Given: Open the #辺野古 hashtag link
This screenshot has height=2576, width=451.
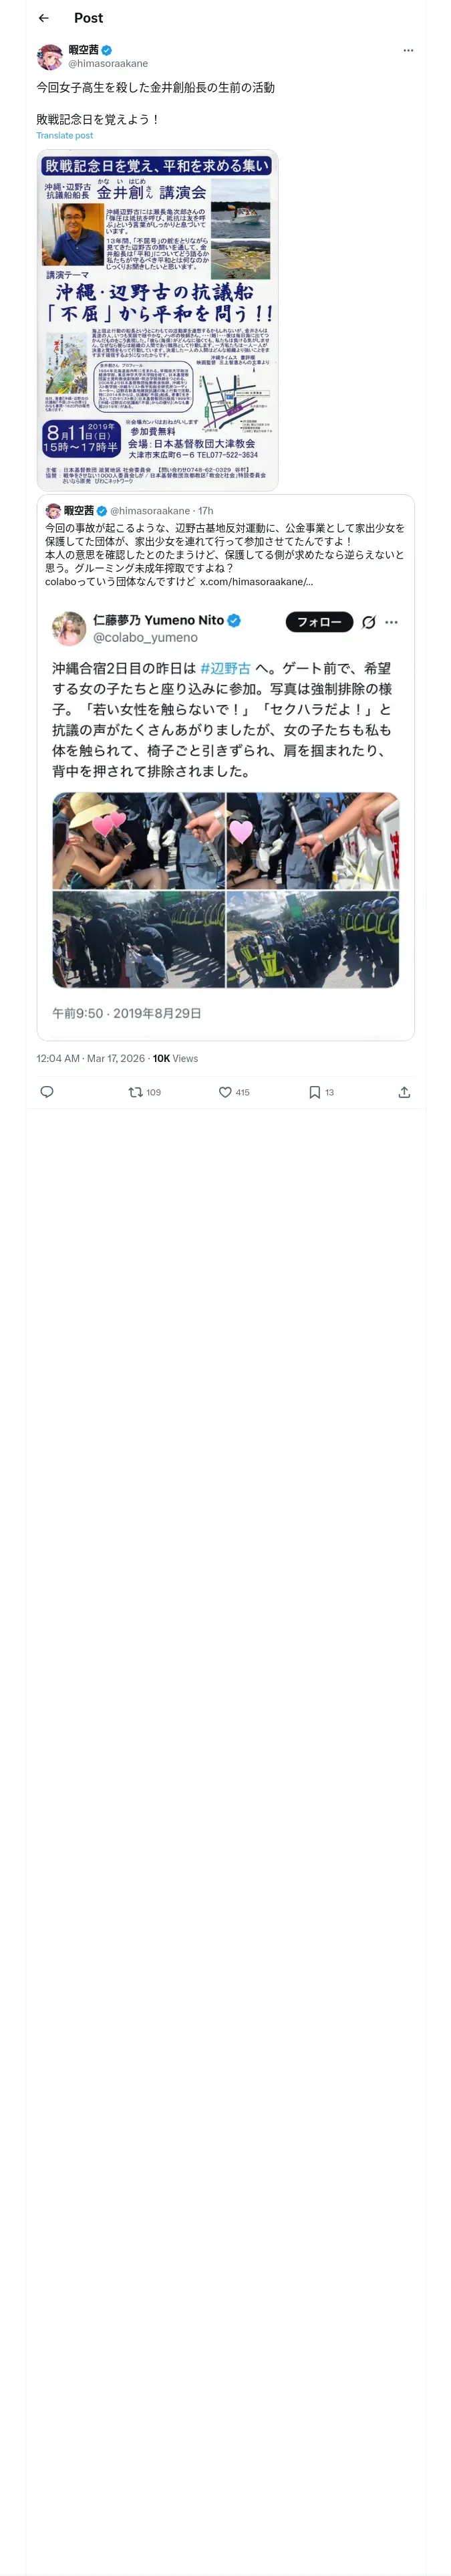Looking at the screenshot, I should pyautogui.click(x=225, y=668).
